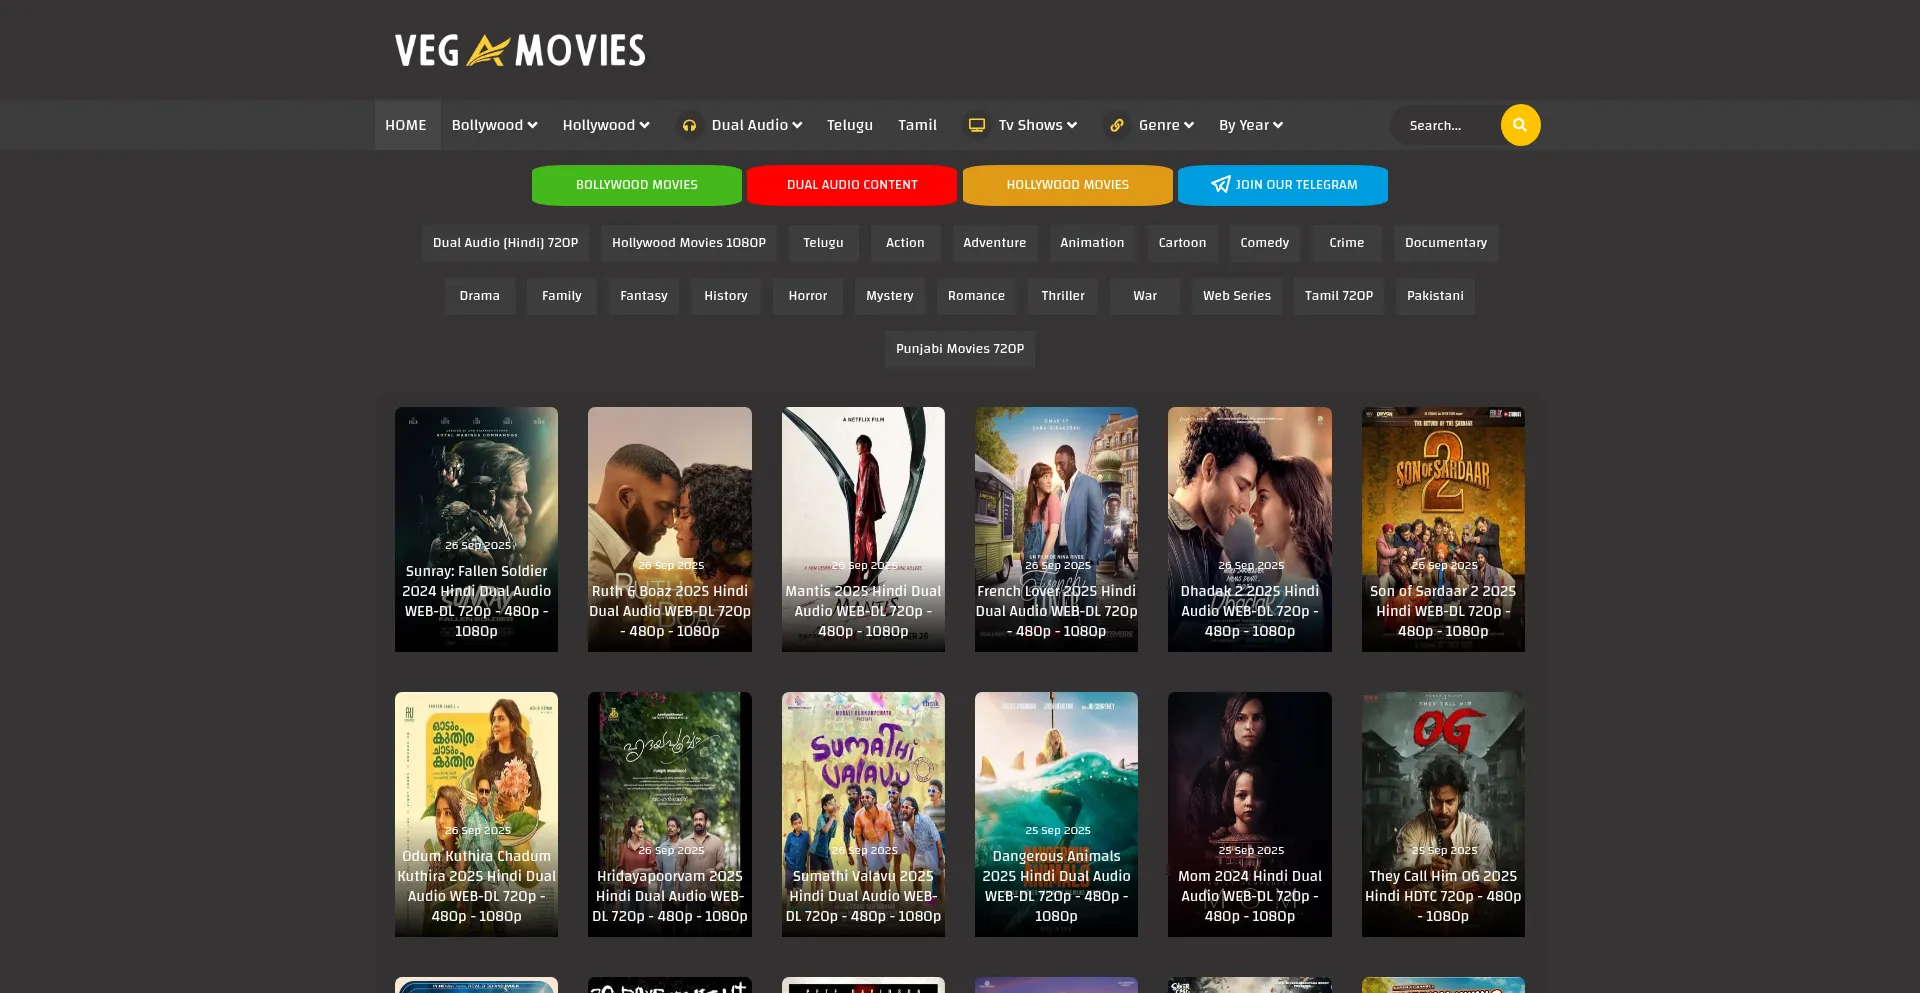Open Odum Kuthira Chadum Kuthira poster
1920x993 pixels.
pyautogui.click(x=476, y=814)
